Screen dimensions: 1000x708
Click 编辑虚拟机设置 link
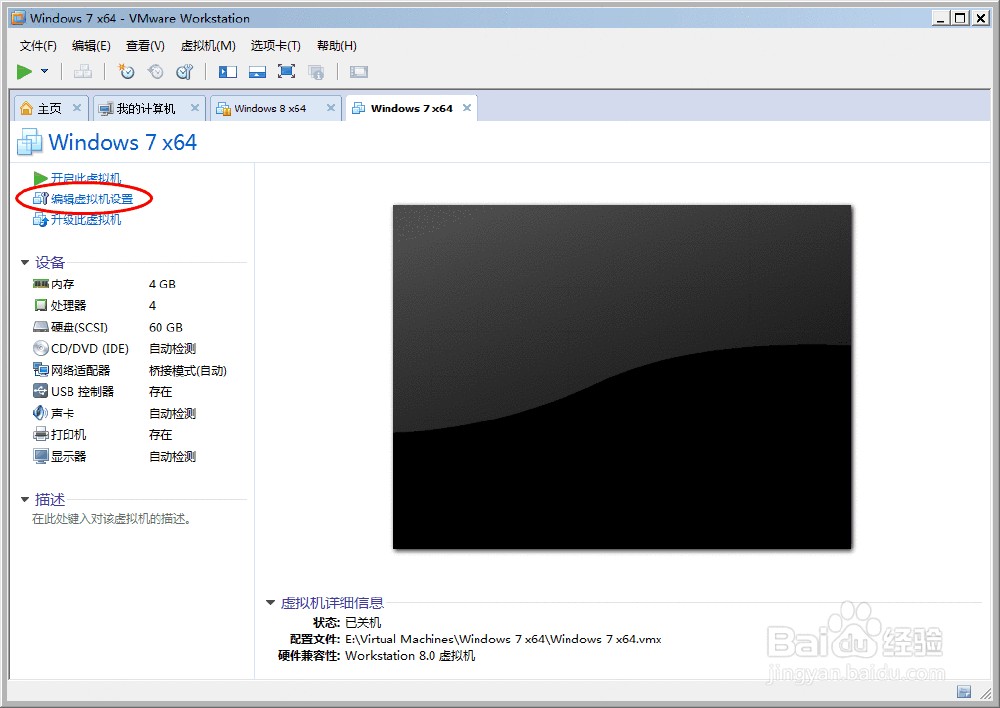pyautogui.click(x=92, y=199)
